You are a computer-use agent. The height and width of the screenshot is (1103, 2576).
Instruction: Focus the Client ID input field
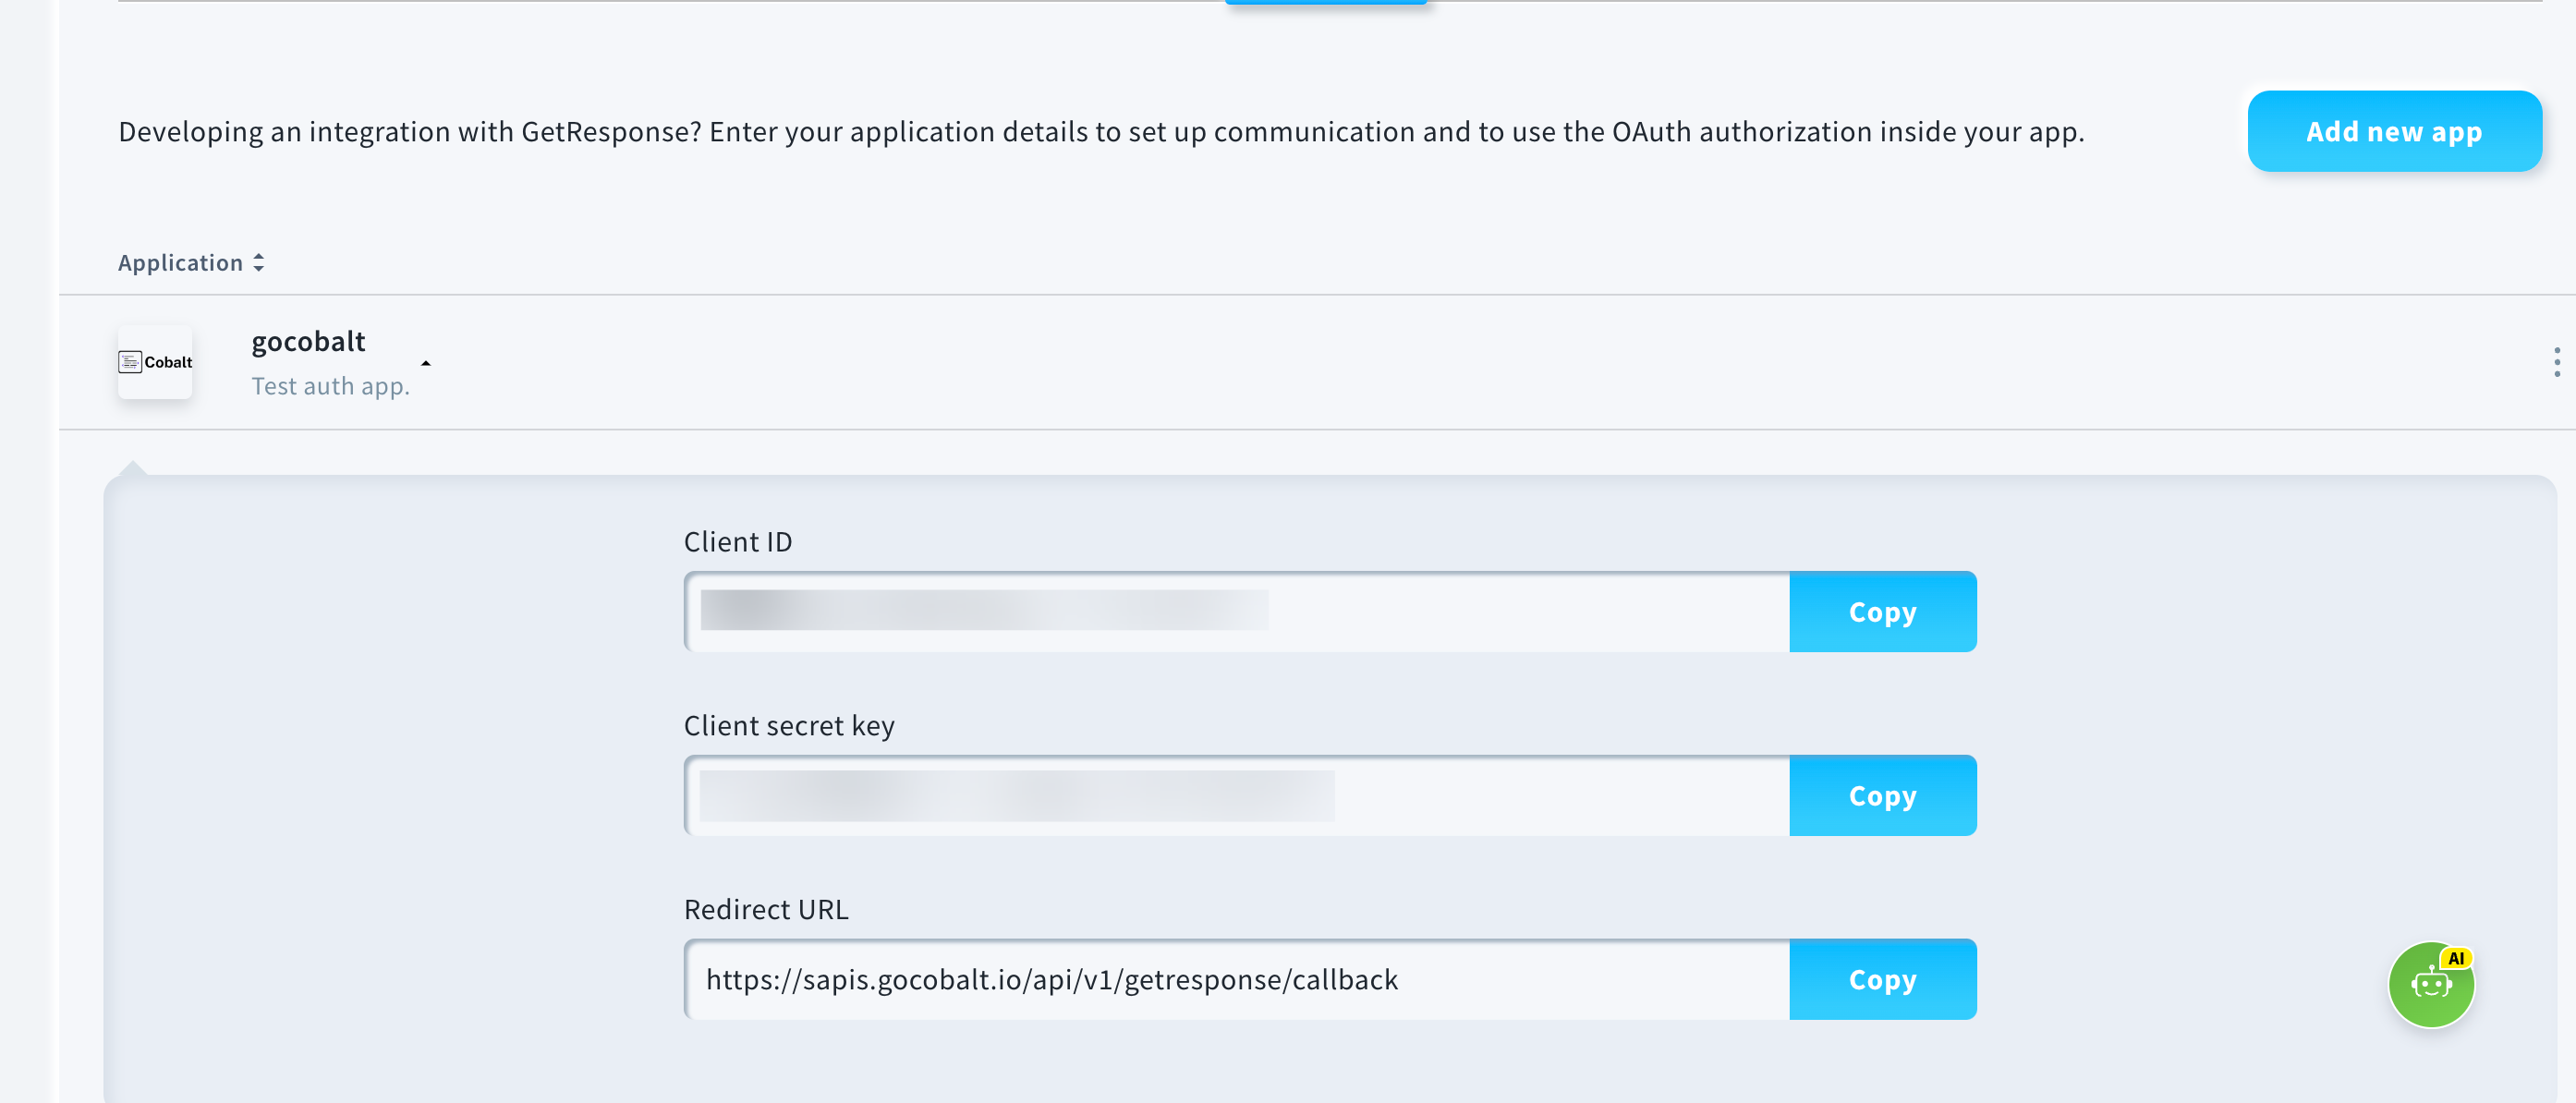pyautogui.click(x=1236, y=612)
